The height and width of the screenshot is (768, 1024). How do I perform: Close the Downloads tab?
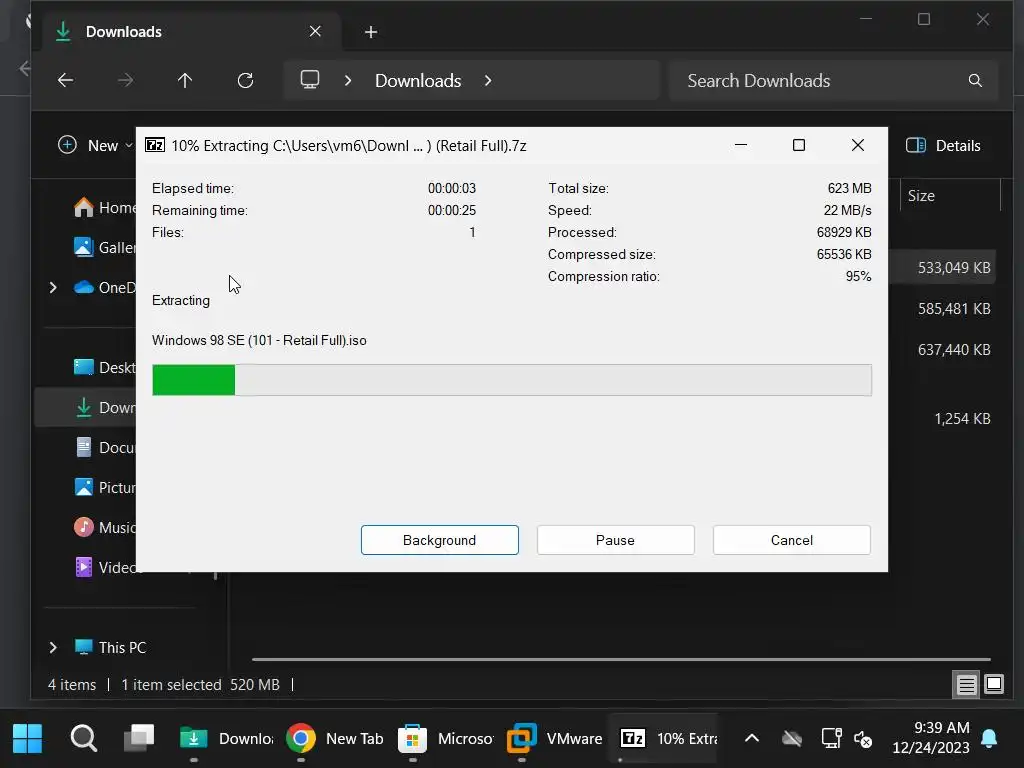[315, 31]
